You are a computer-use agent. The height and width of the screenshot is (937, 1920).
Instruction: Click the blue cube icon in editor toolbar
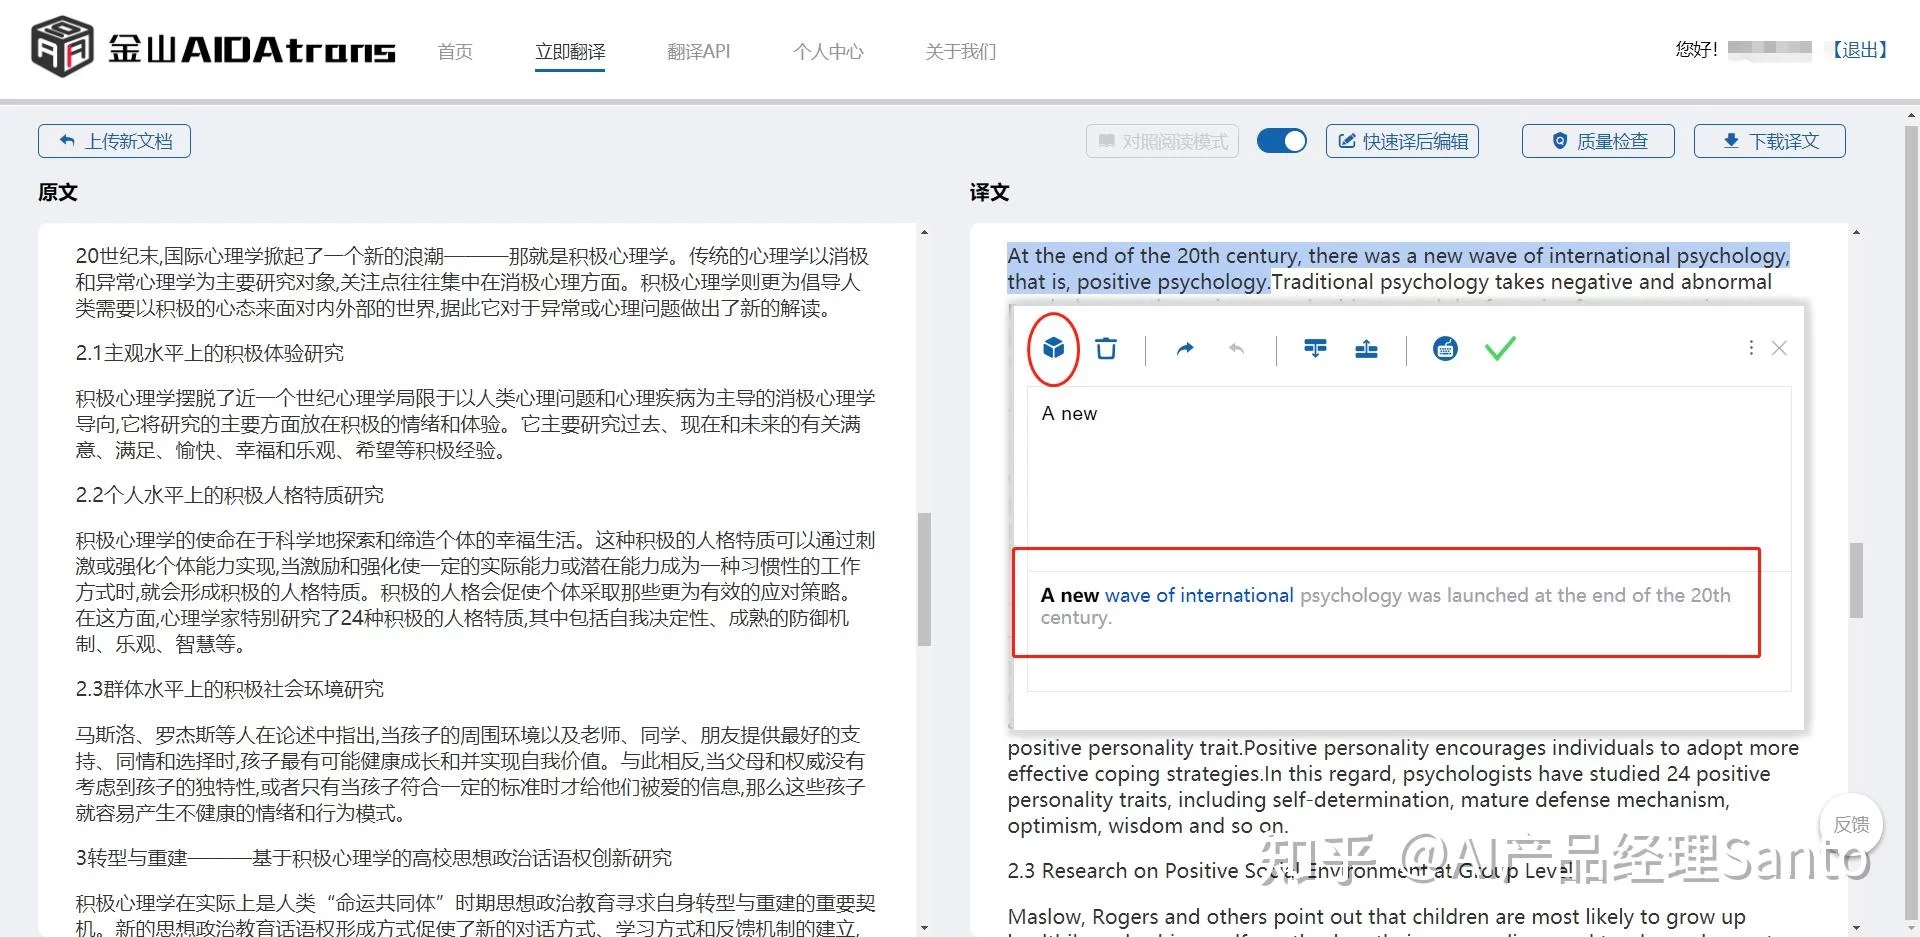point(1053,348)
